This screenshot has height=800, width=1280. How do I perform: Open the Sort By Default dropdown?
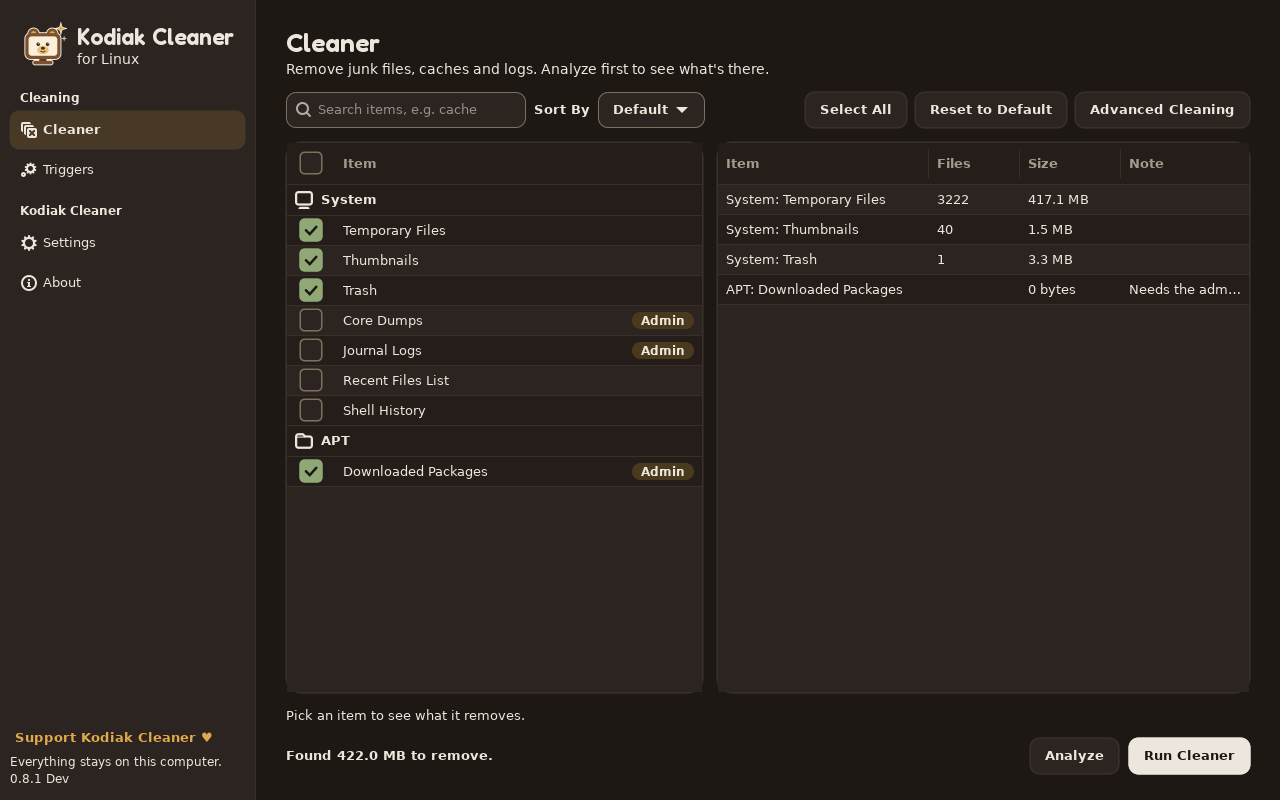[651, 110]
